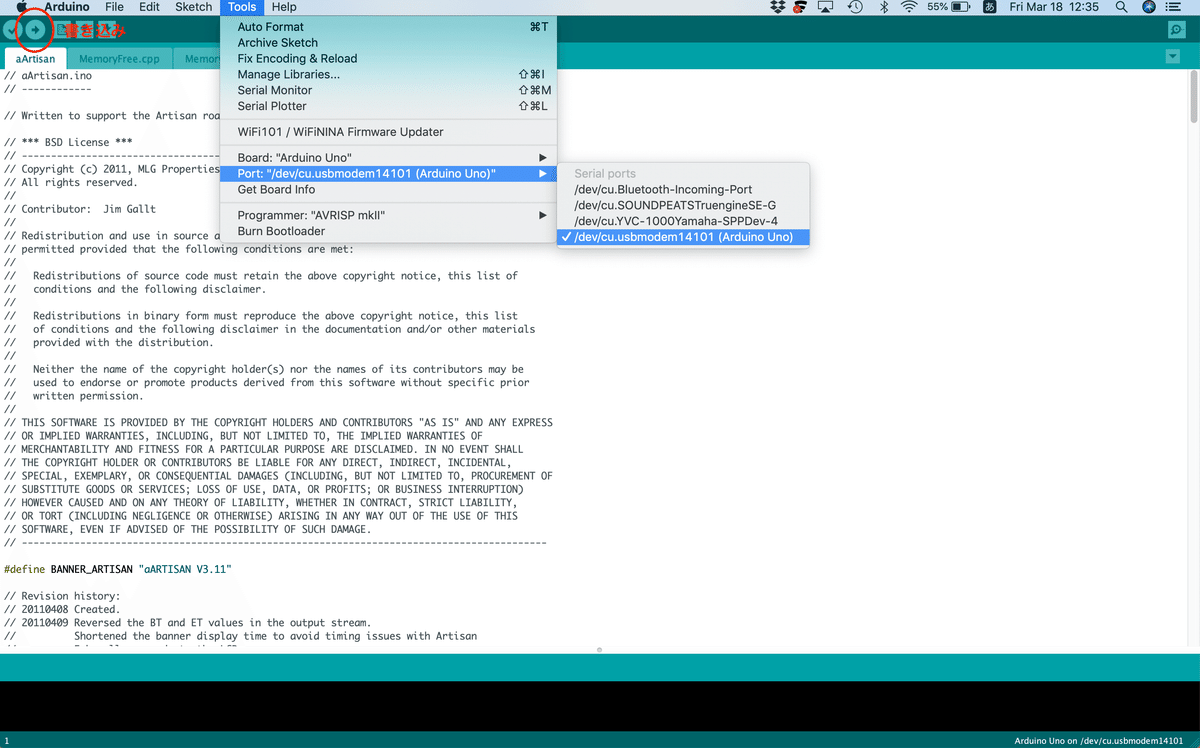
Task: Select /dev/cu.YVC-1000Yamaha-SPPDev-4 port
Action: point(683,221)
